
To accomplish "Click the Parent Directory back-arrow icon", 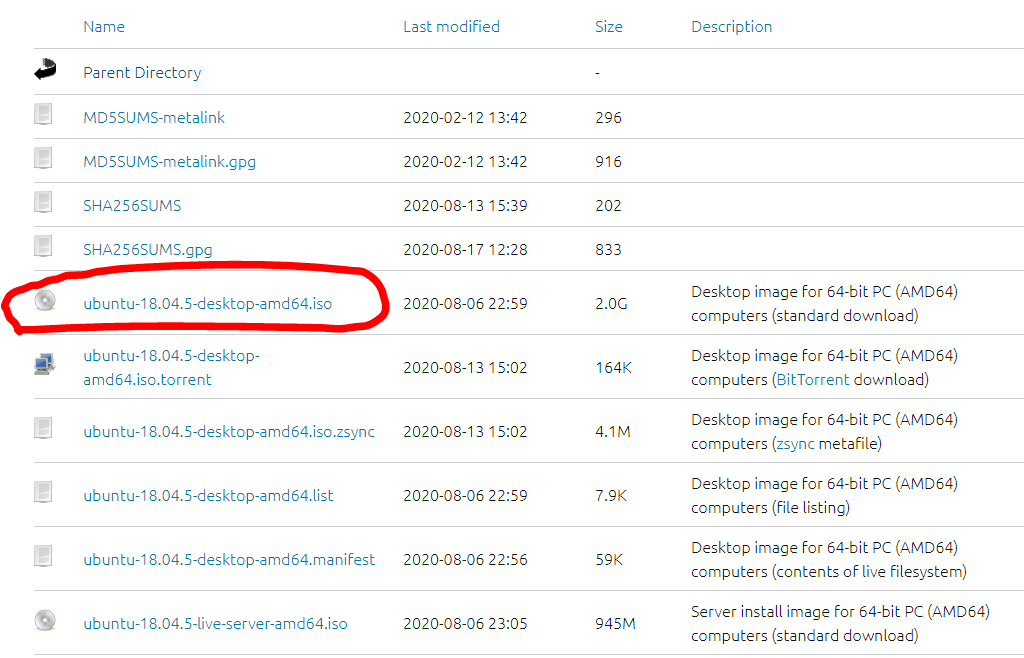I will tap(45, 69).
